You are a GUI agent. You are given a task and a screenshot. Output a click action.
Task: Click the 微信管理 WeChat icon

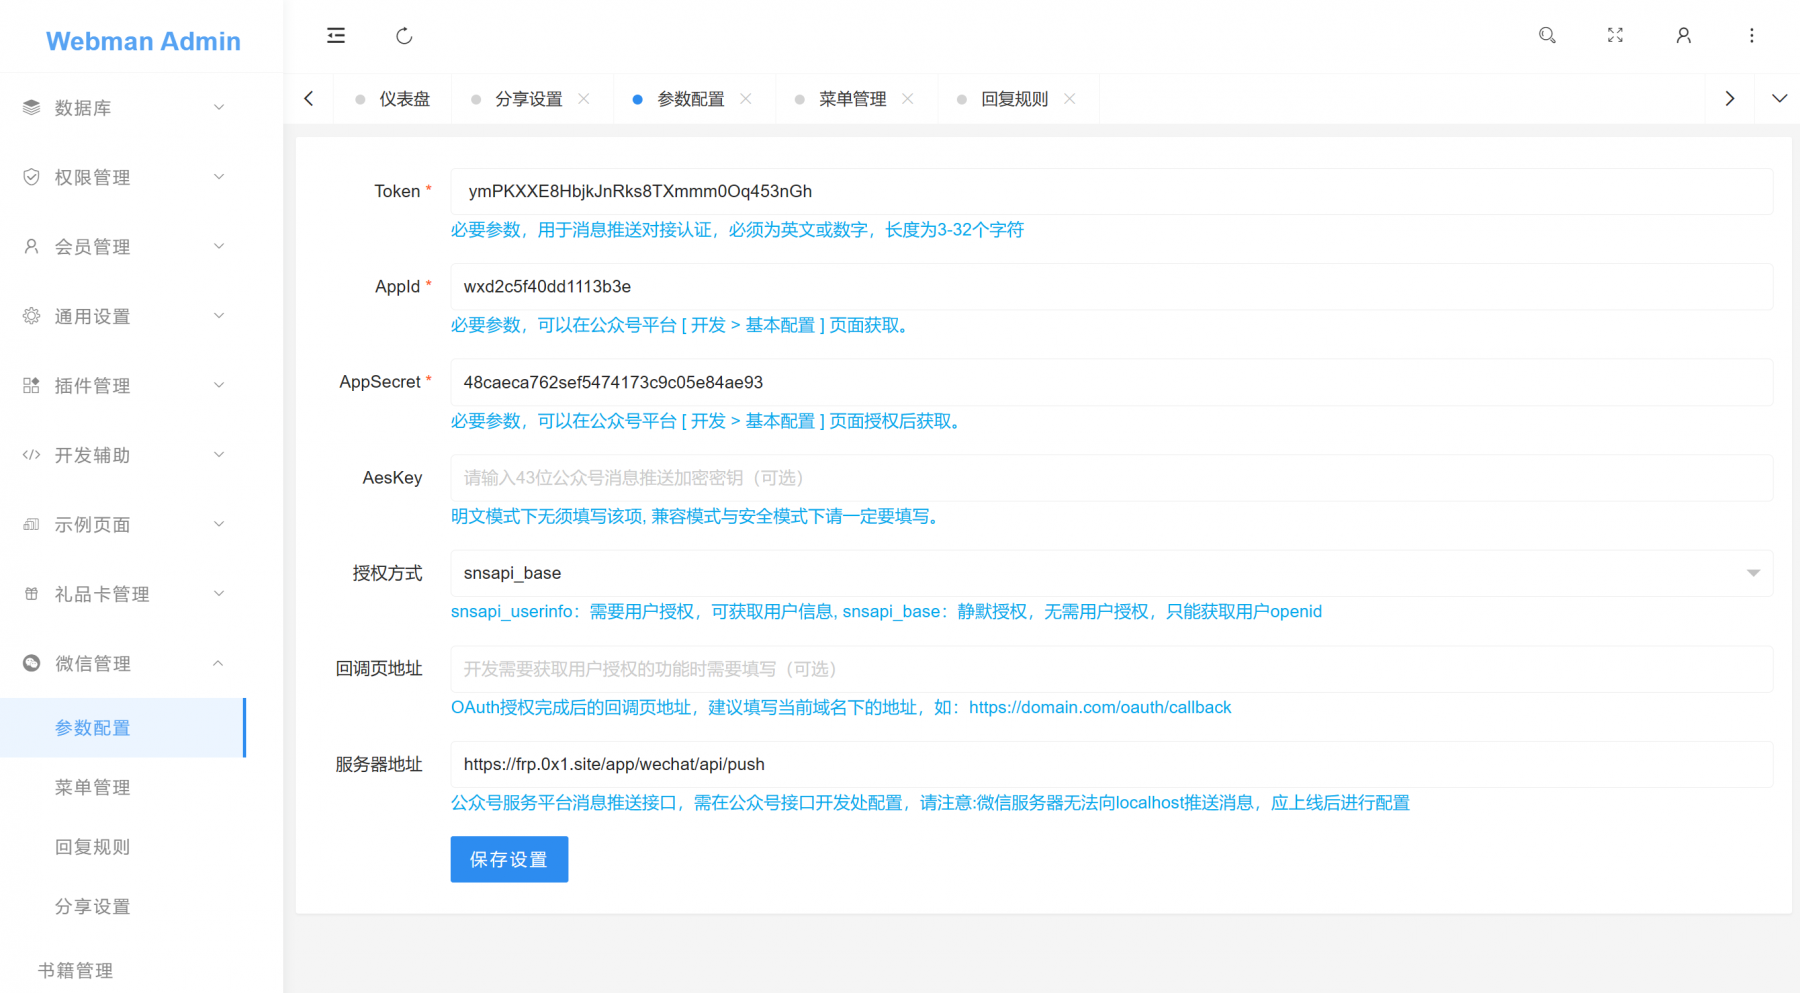coord(32,663)
